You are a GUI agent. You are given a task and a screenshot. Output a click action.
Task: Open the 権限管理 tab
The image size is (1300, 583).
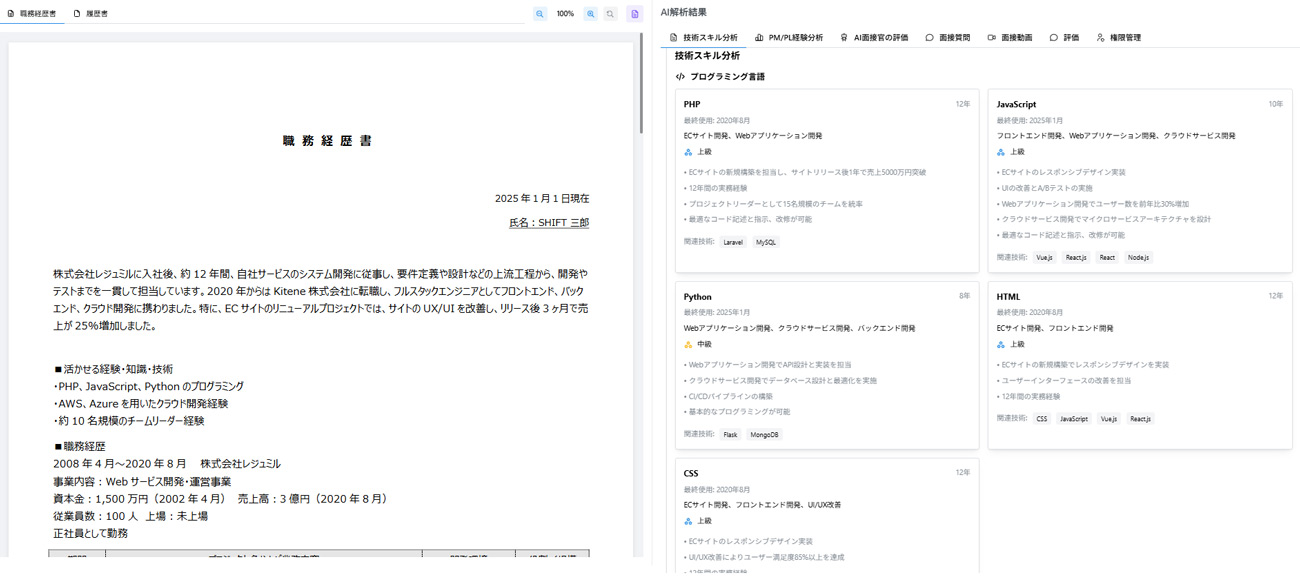click(1118, 37)
